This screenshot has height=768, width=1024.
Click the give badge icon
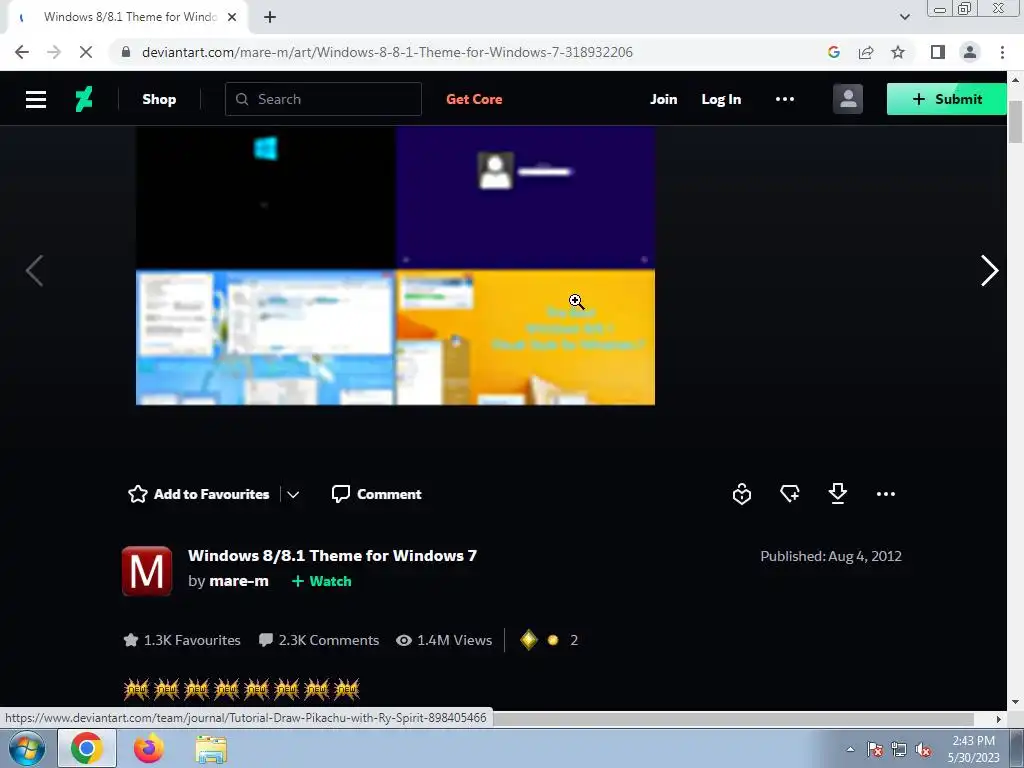coord(742,494)
